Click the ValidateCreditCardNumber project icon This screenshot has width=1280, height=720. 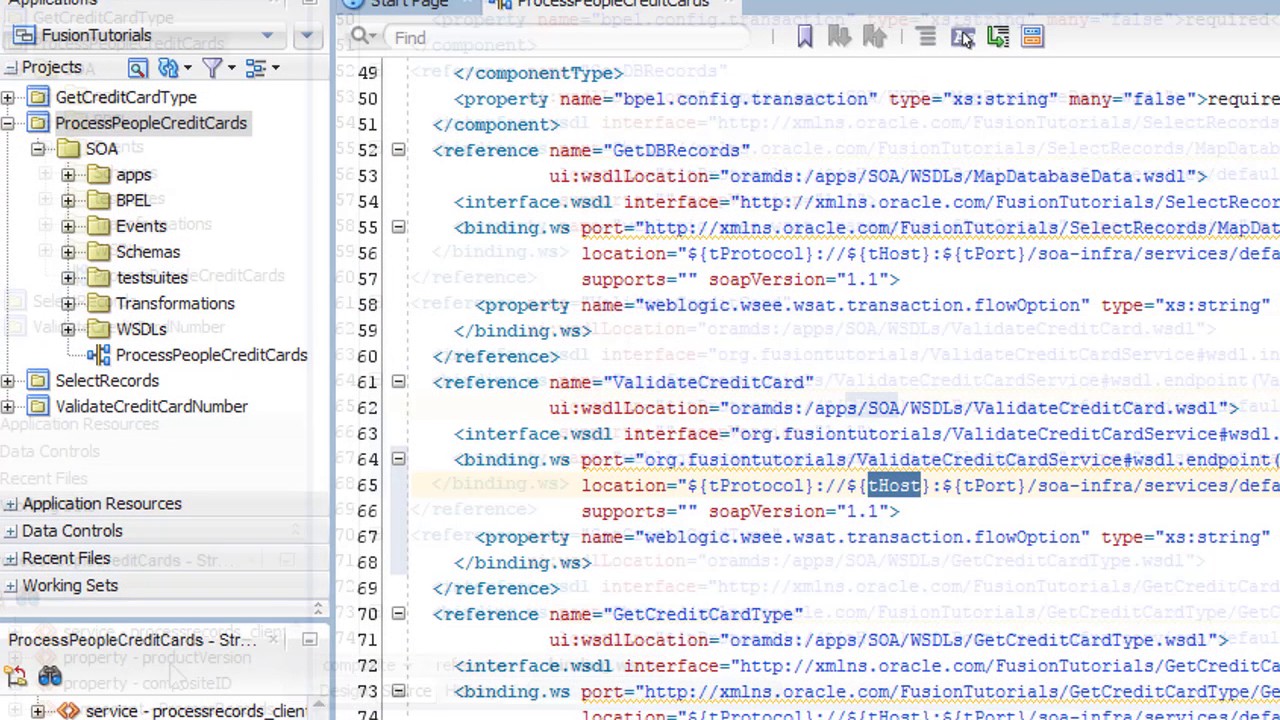[x=38, y=407]
